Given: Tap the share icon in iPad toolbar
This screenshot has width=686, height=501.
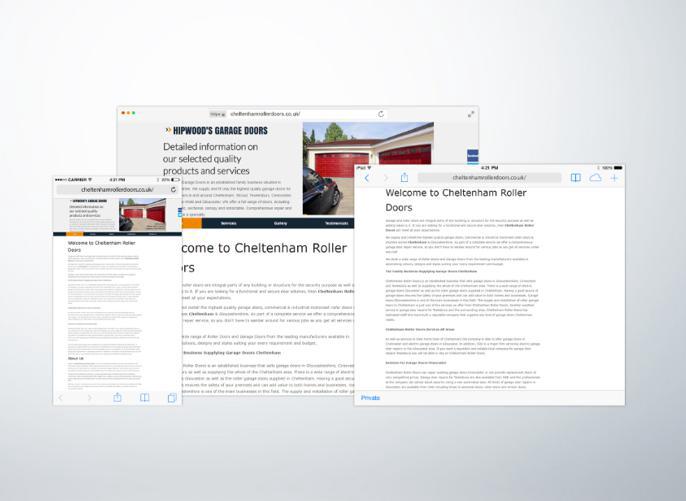Looking at the screenshot, I should [405, 178].
